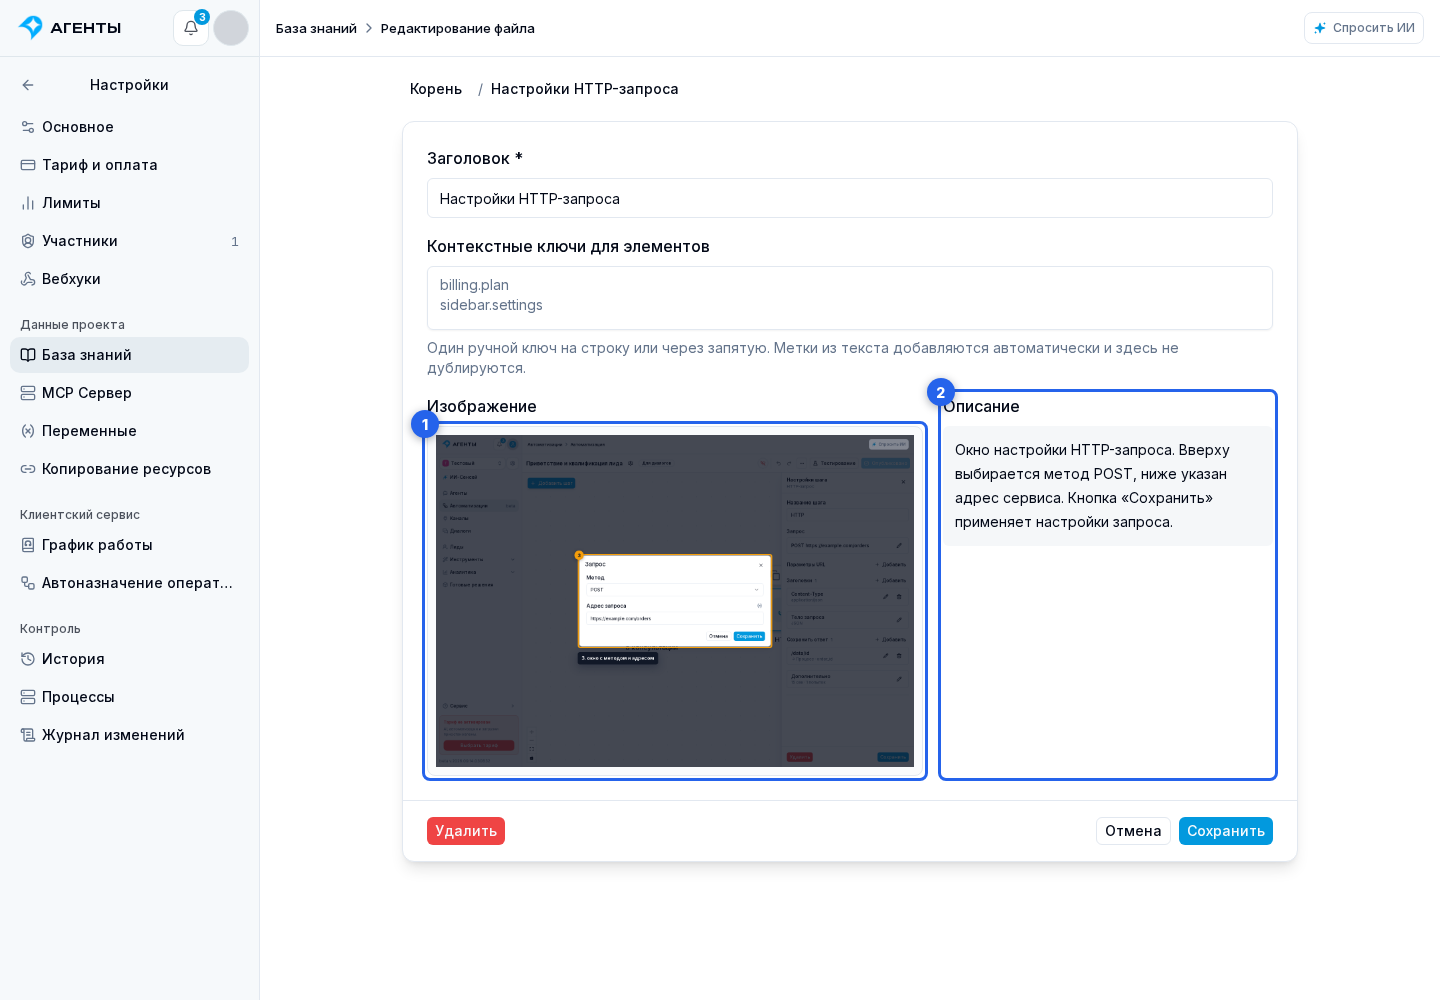Click the MCP Сервер server icon
This screenshot has height=1000, width=1440.
[x=28, y=393]
